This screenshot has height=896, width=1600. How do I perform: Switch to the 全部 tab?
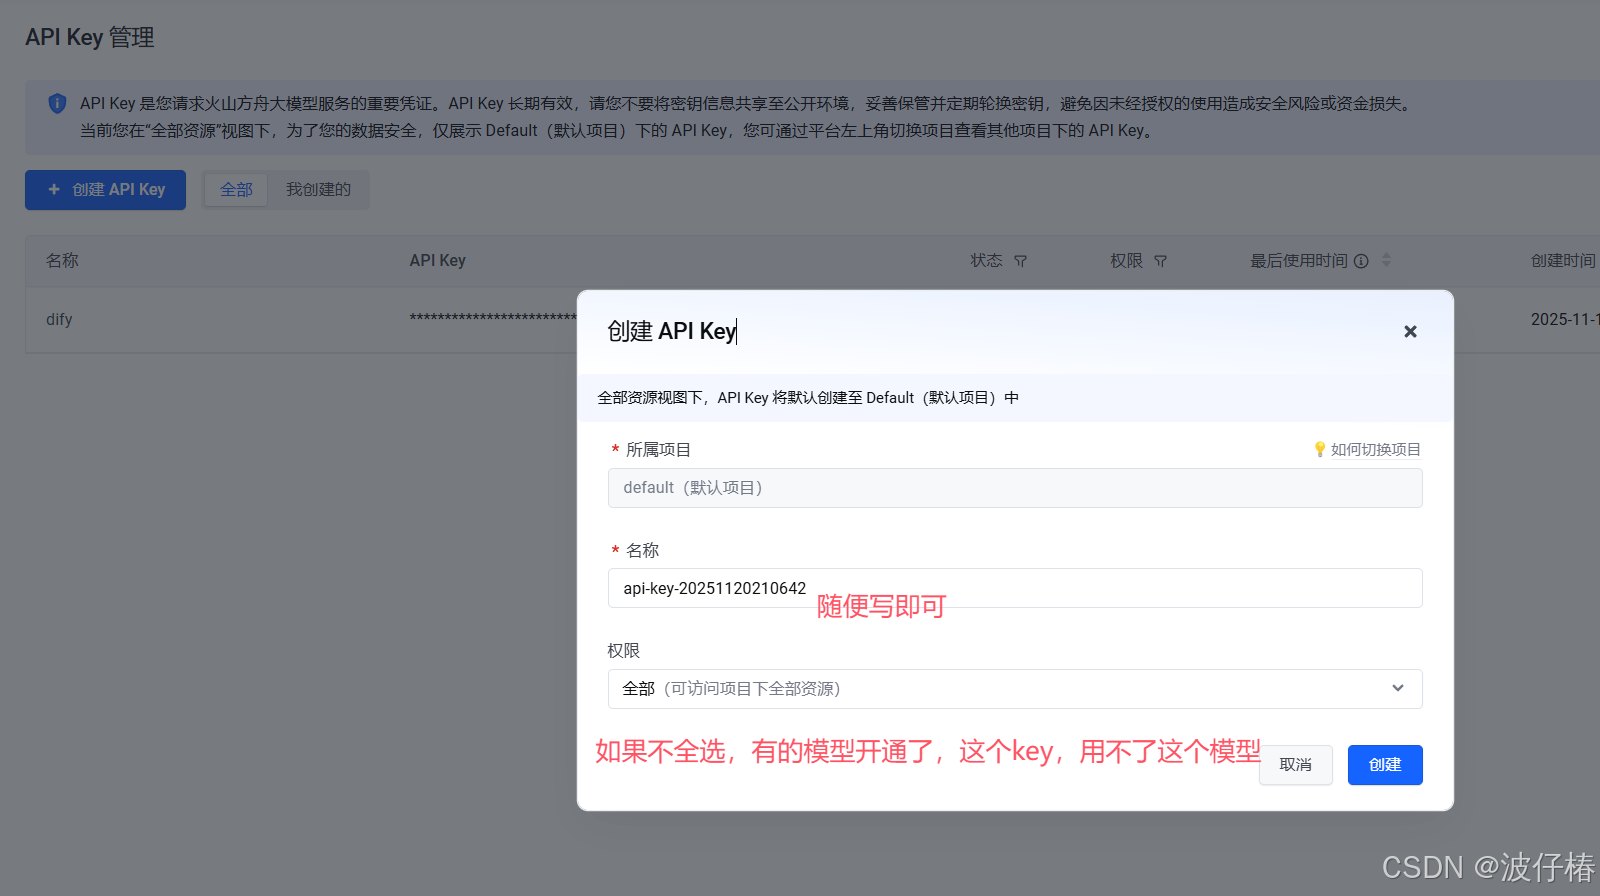click(x=236, y=190)
